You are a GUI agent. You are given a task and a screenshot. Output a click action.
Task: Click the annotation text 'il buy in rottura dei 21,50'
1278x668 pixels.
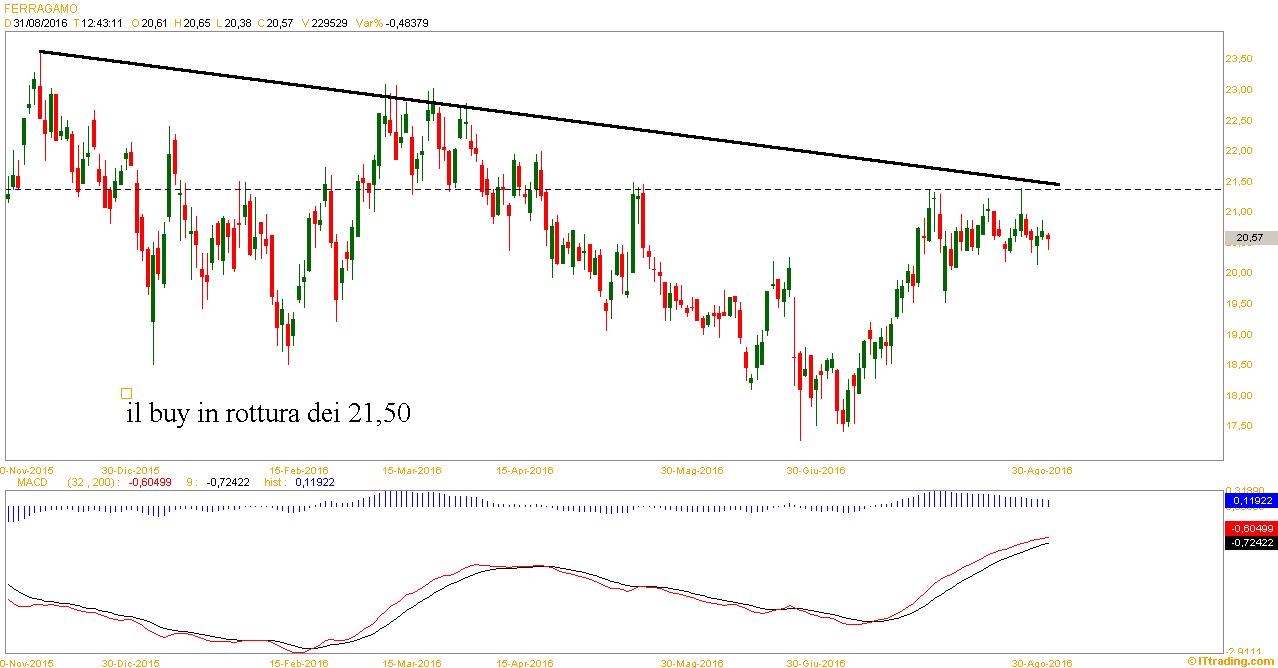click(267, 413)
